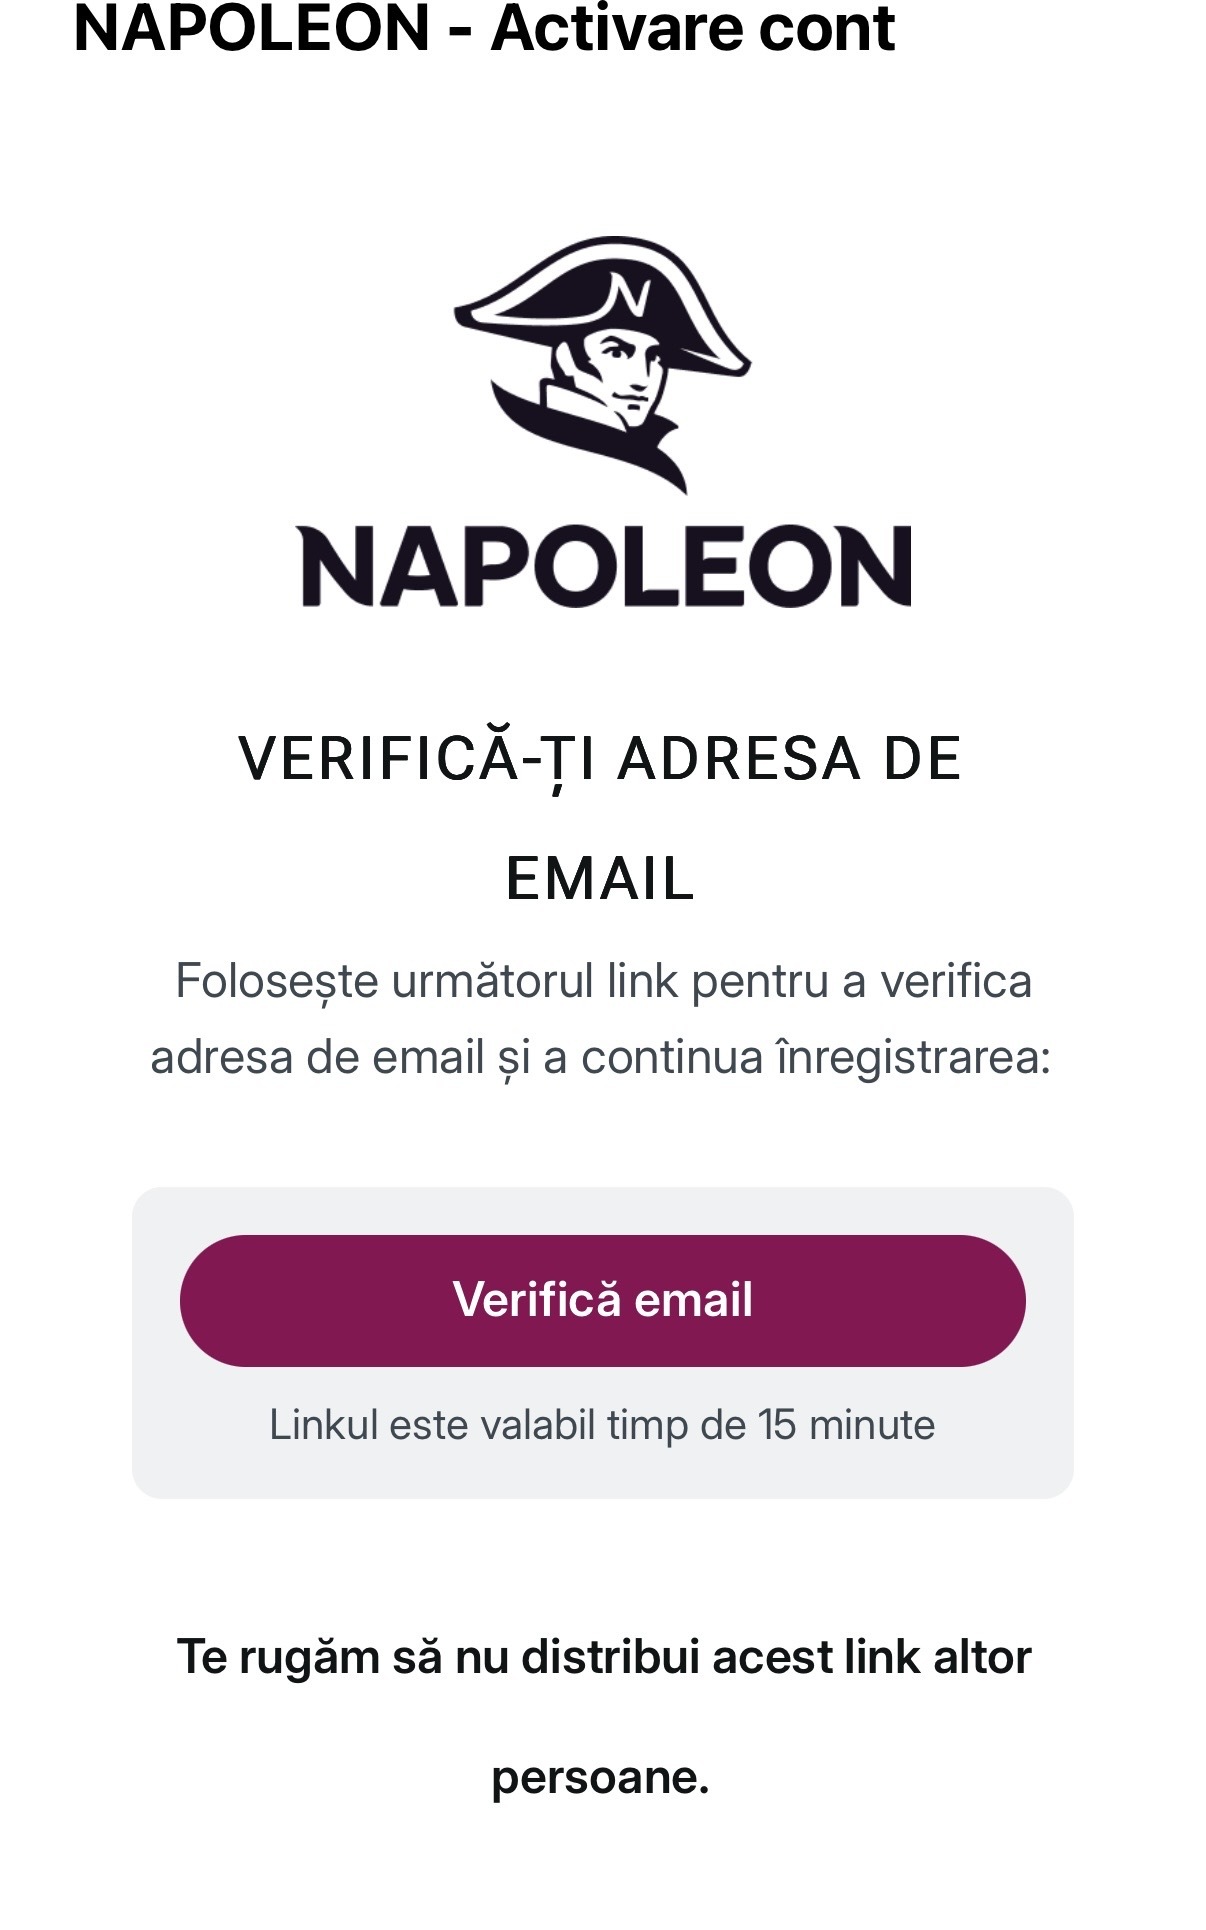Screen dimensions: 1206x1930
Task: Tap the N emblem on the hat
Action: 629,297
